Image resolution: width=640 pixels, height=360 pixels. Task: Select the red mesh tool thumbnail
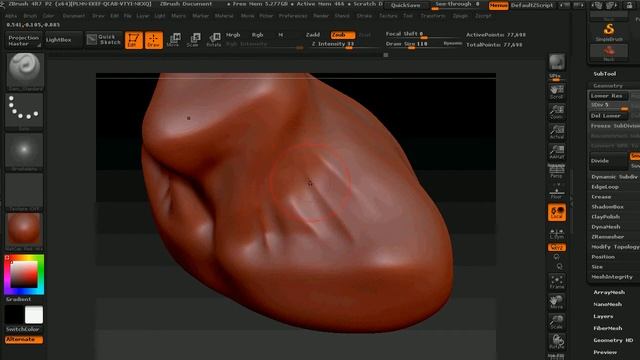(x=609, y=53)
